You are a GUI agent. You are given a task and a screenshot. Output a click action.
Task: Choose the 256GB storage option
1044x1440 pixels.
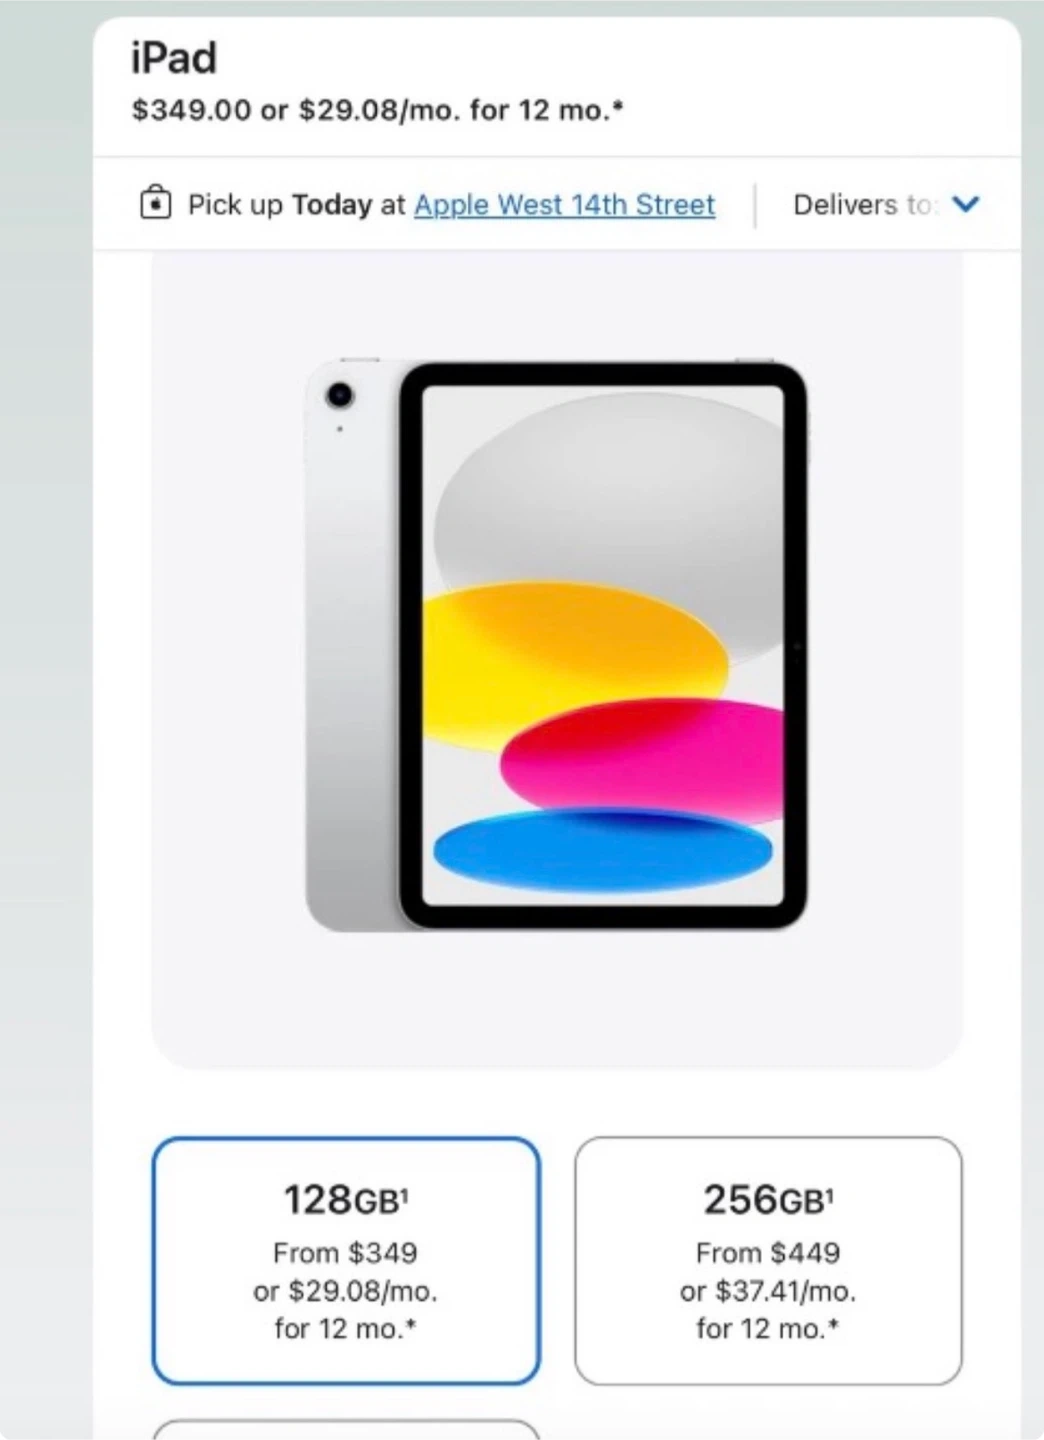tap(768, 1260)
